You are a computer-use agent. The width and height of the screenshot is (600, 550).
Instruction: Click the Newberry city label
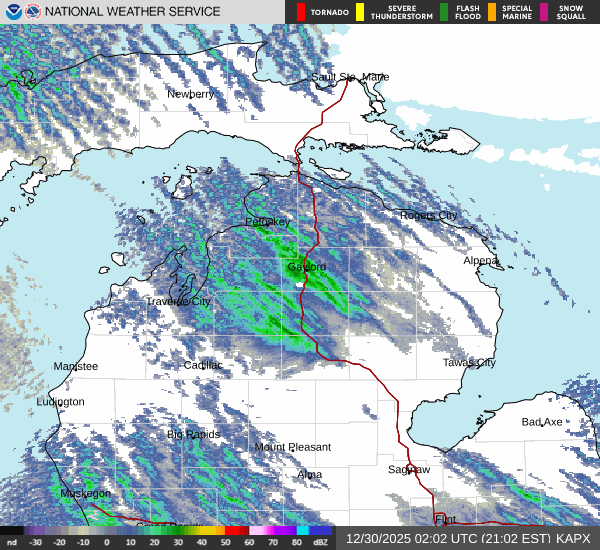tap(190, 94)
